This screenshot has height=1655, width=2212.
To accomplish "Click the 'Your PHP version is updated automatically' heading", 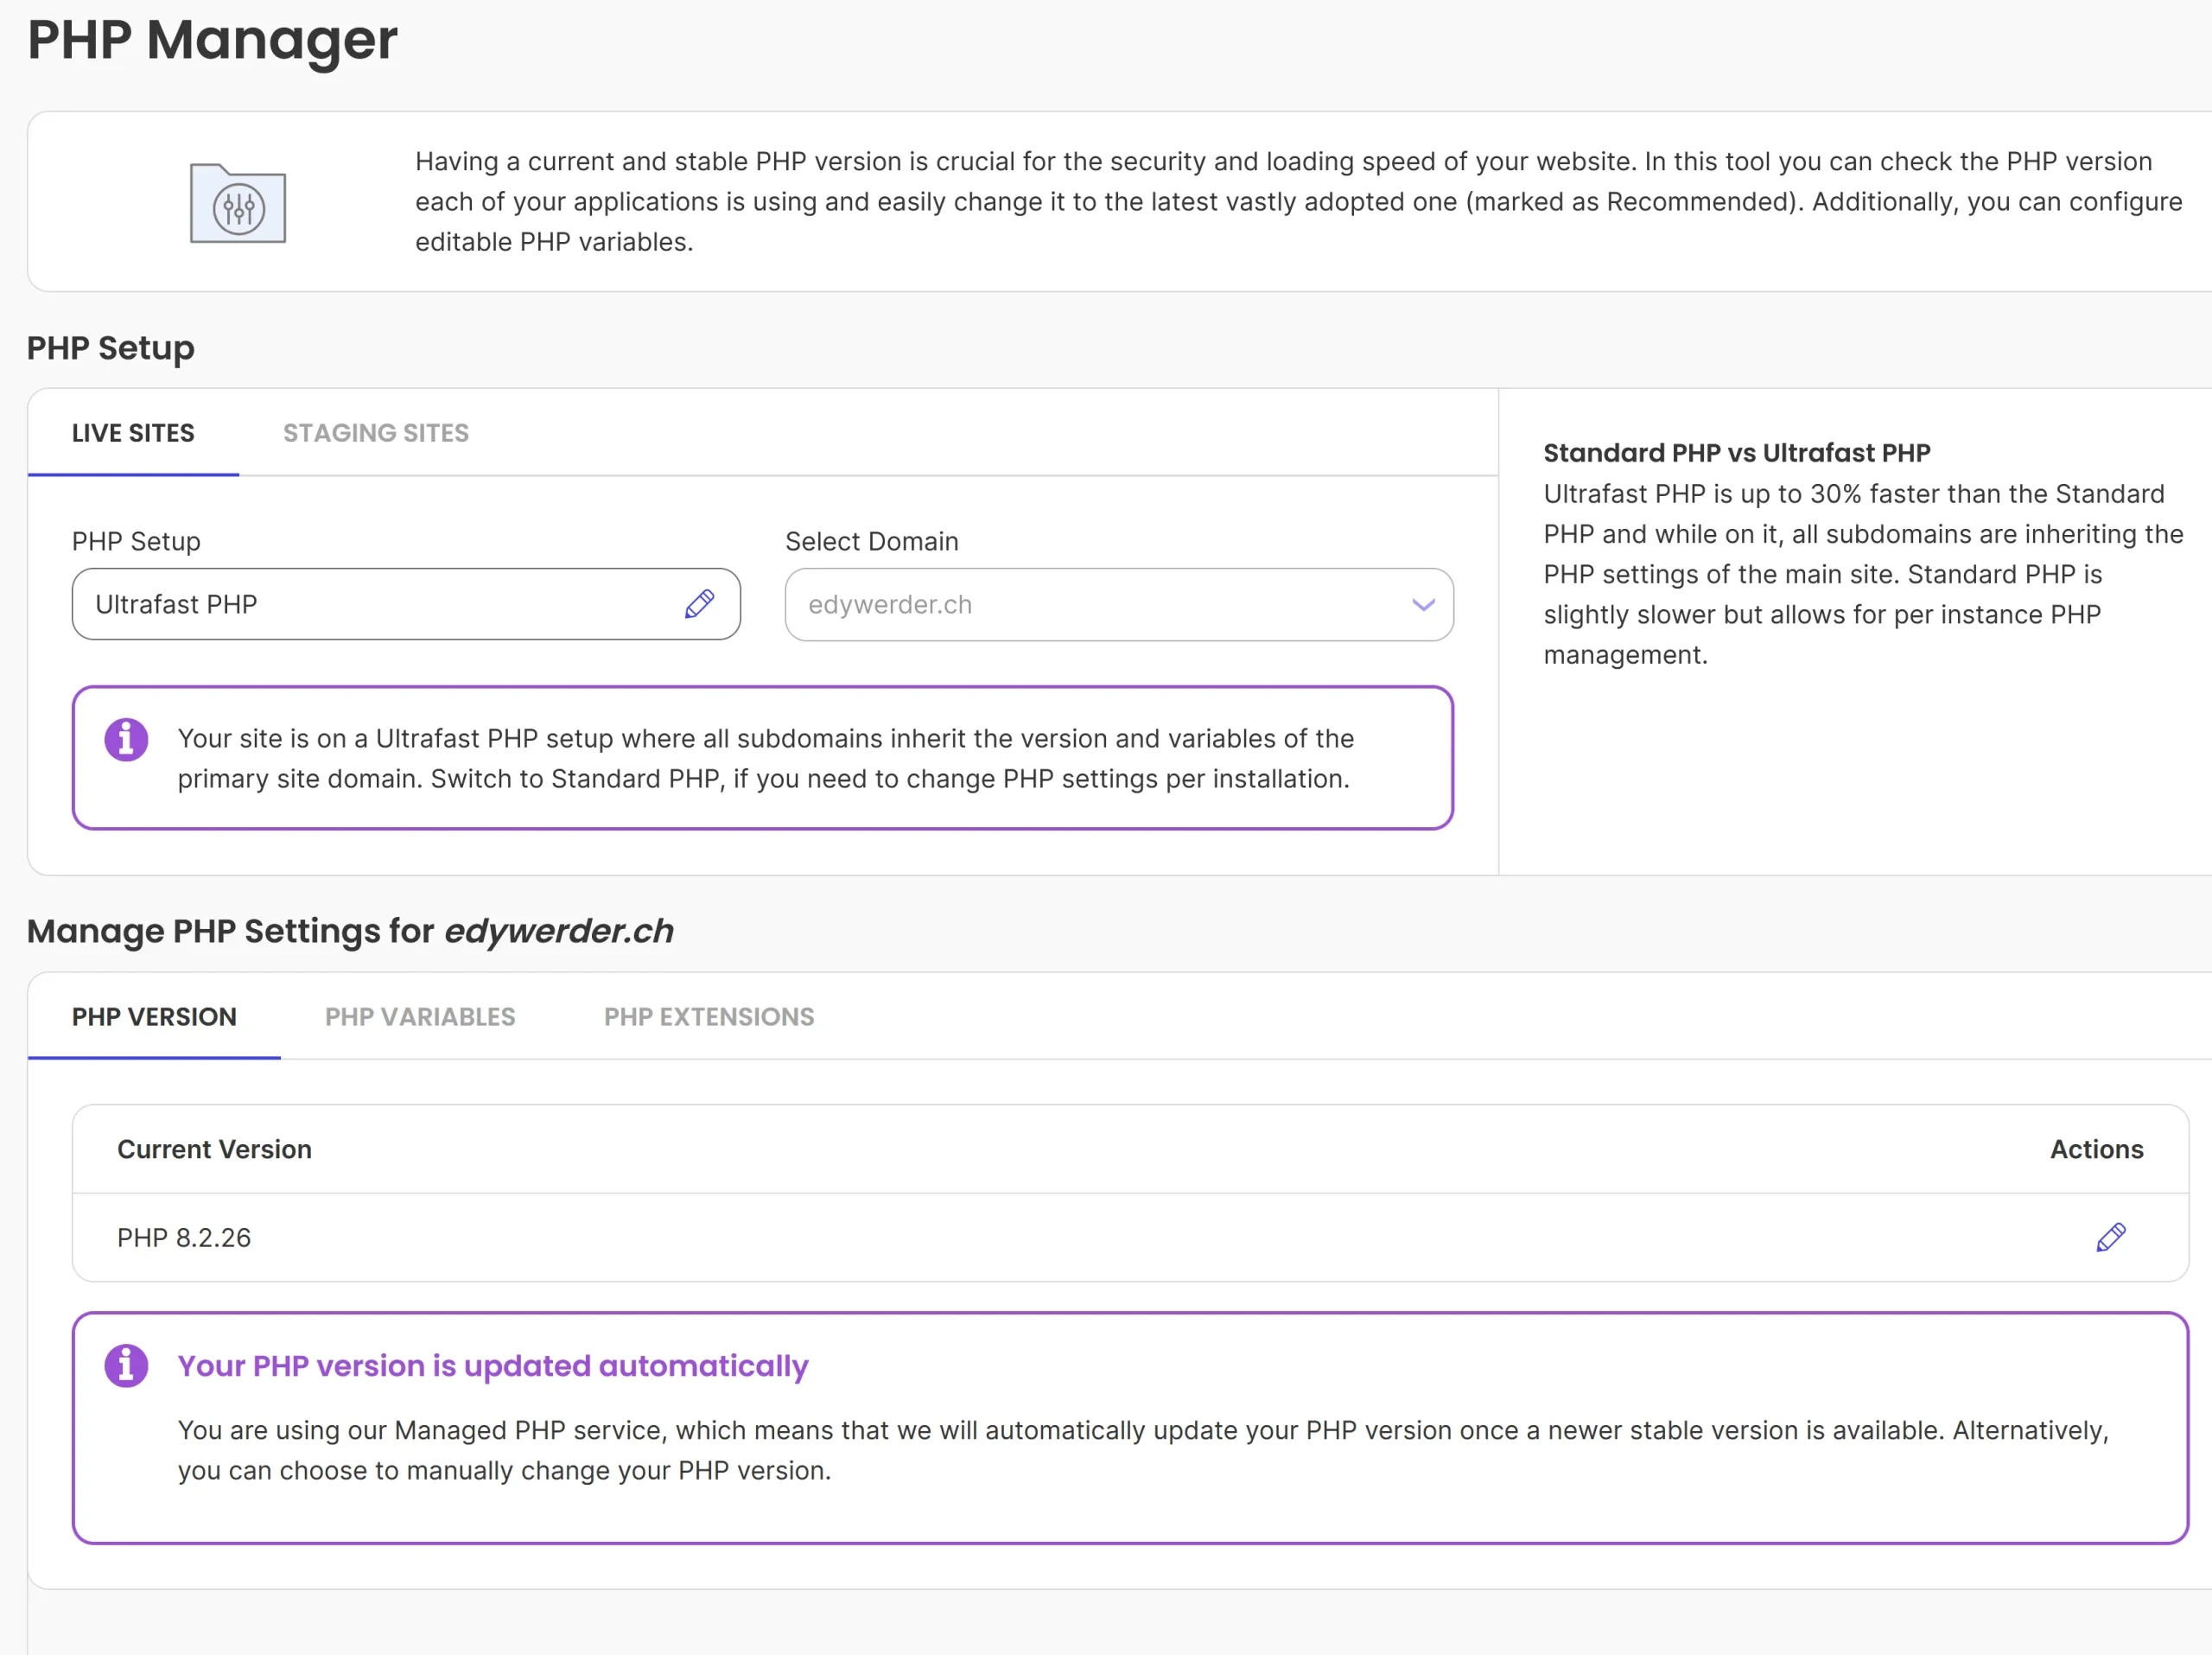I will (493, 1366).
